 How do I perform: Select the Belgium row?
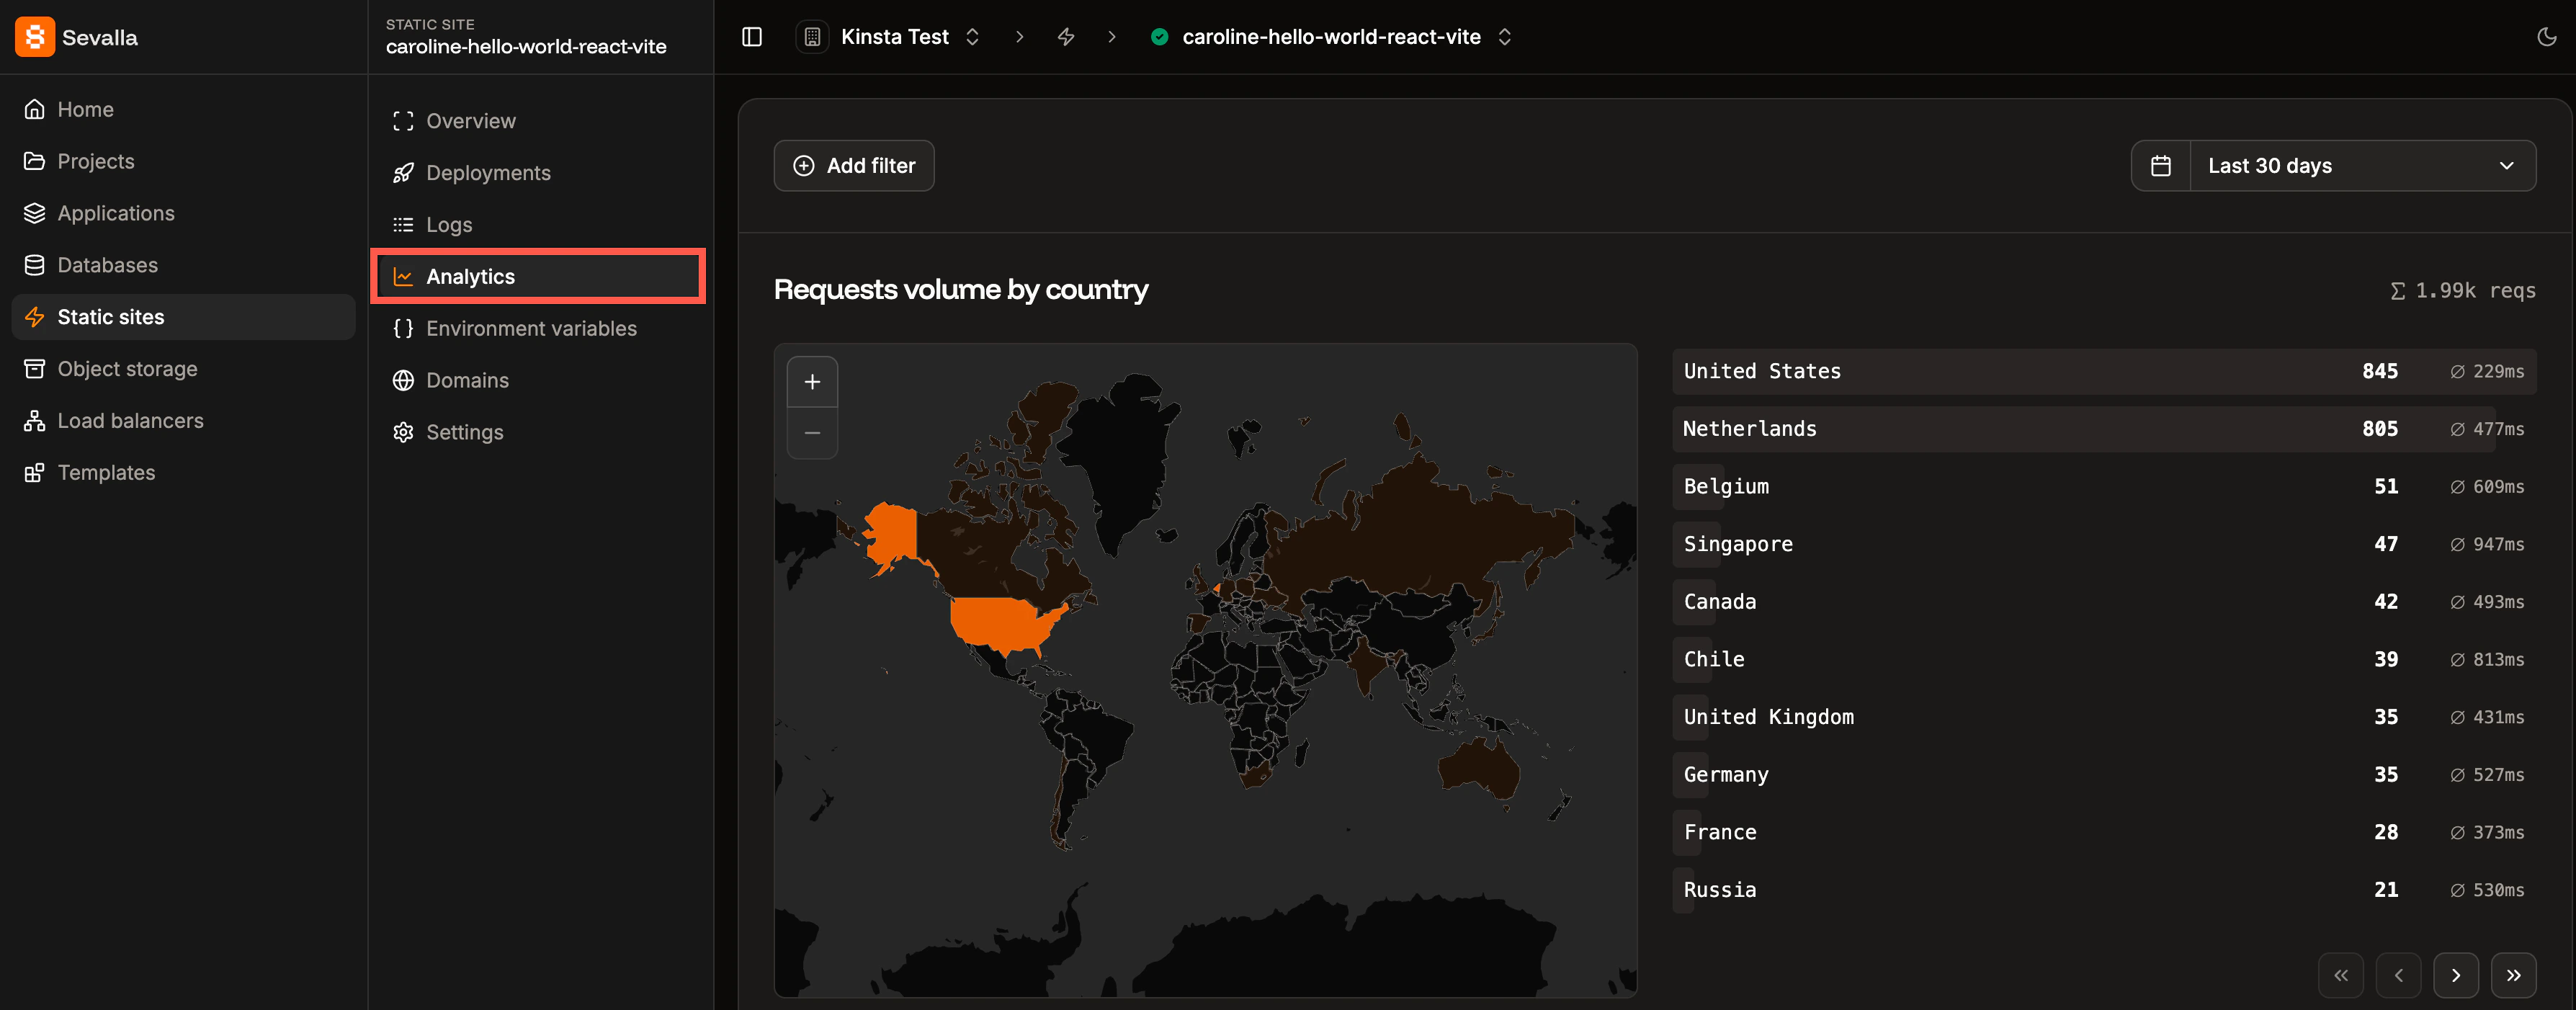tap(2104, 487)
